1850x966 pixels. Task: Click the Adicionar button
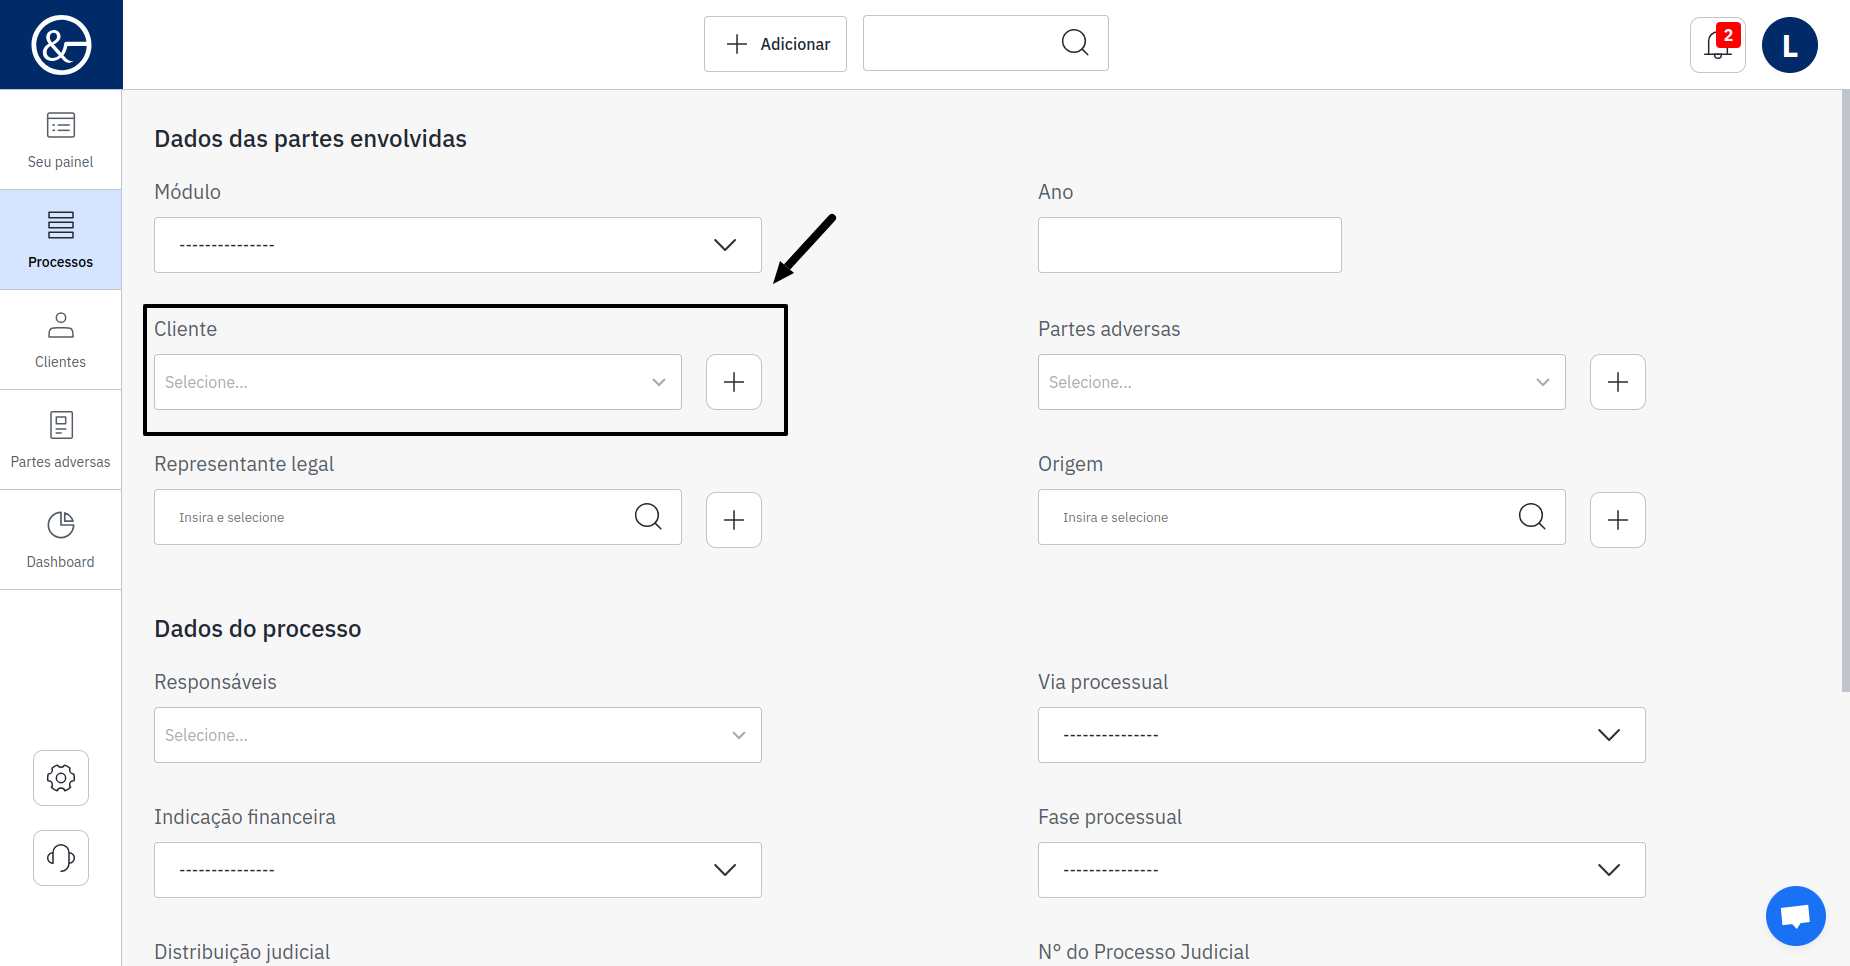(775, 44)
